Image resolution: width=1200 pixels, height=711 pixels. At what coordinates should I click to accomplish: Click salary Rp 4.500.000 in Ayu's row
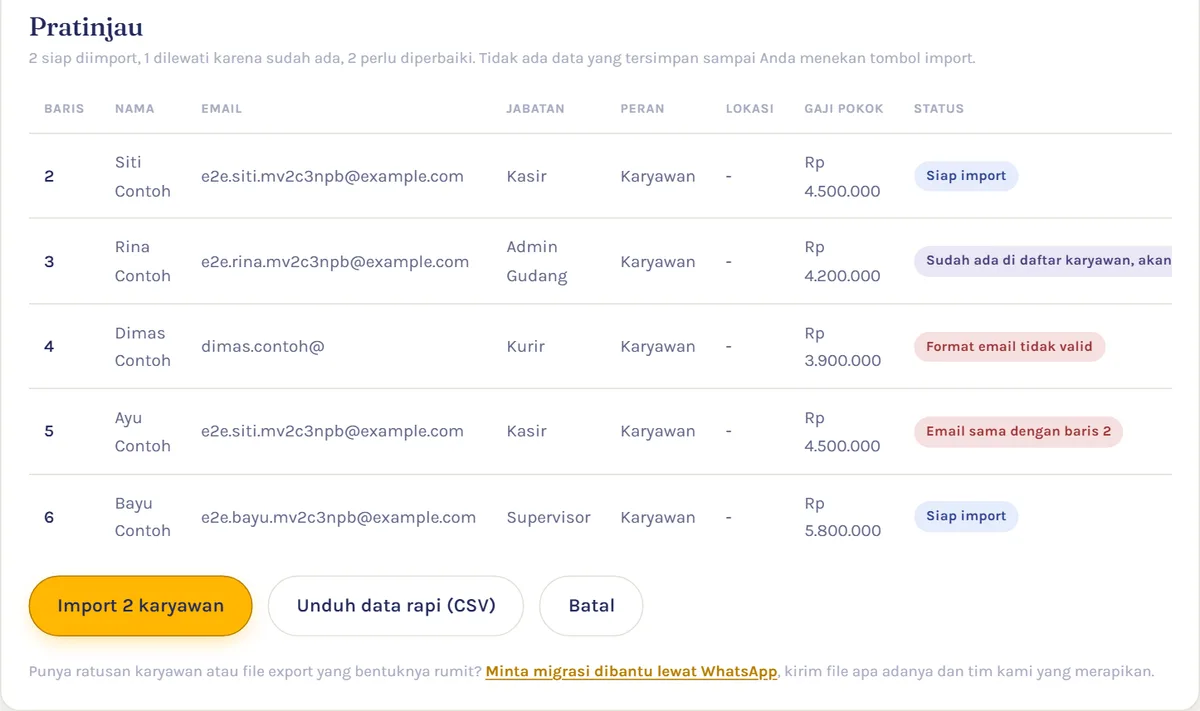point(843,432)
